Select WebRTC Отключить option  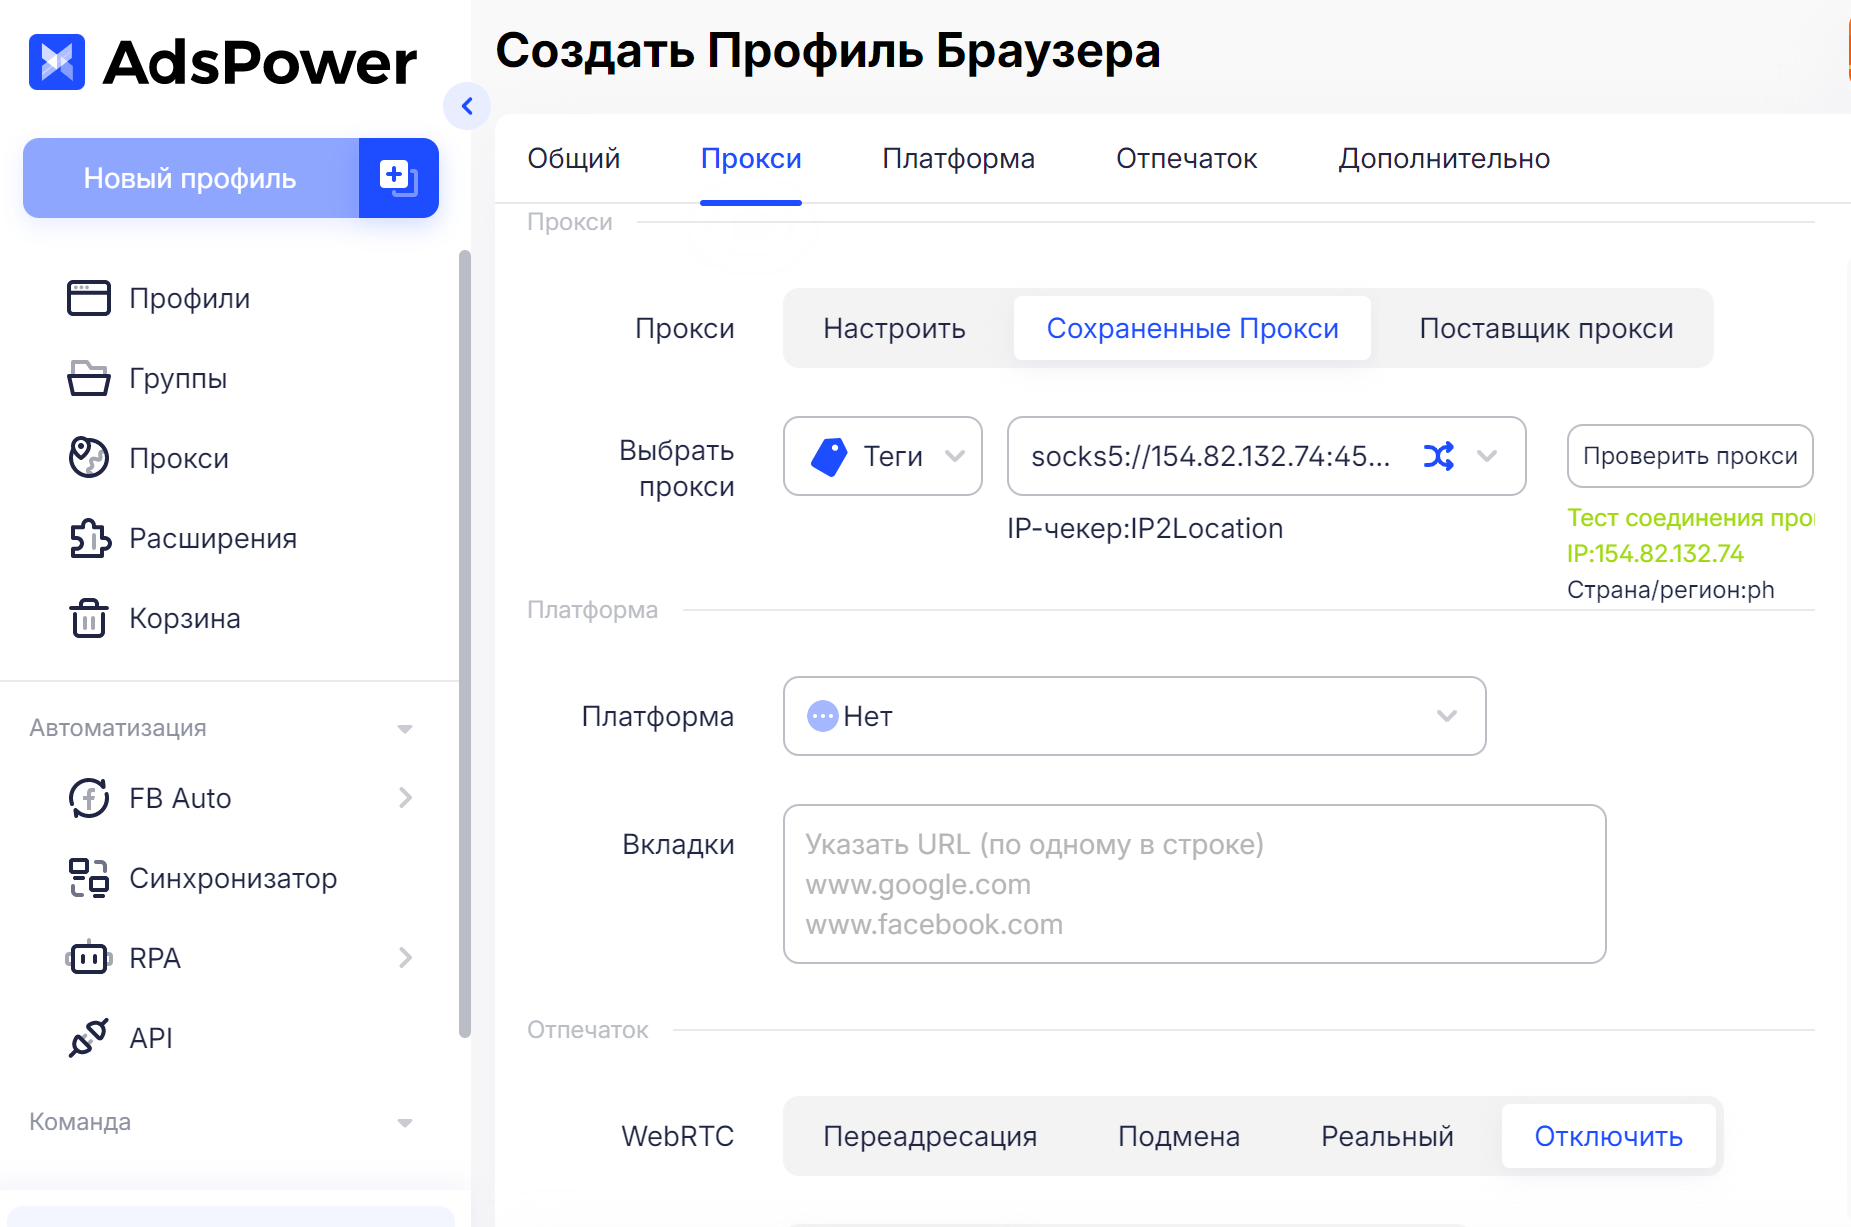tap(1609, 1136)
